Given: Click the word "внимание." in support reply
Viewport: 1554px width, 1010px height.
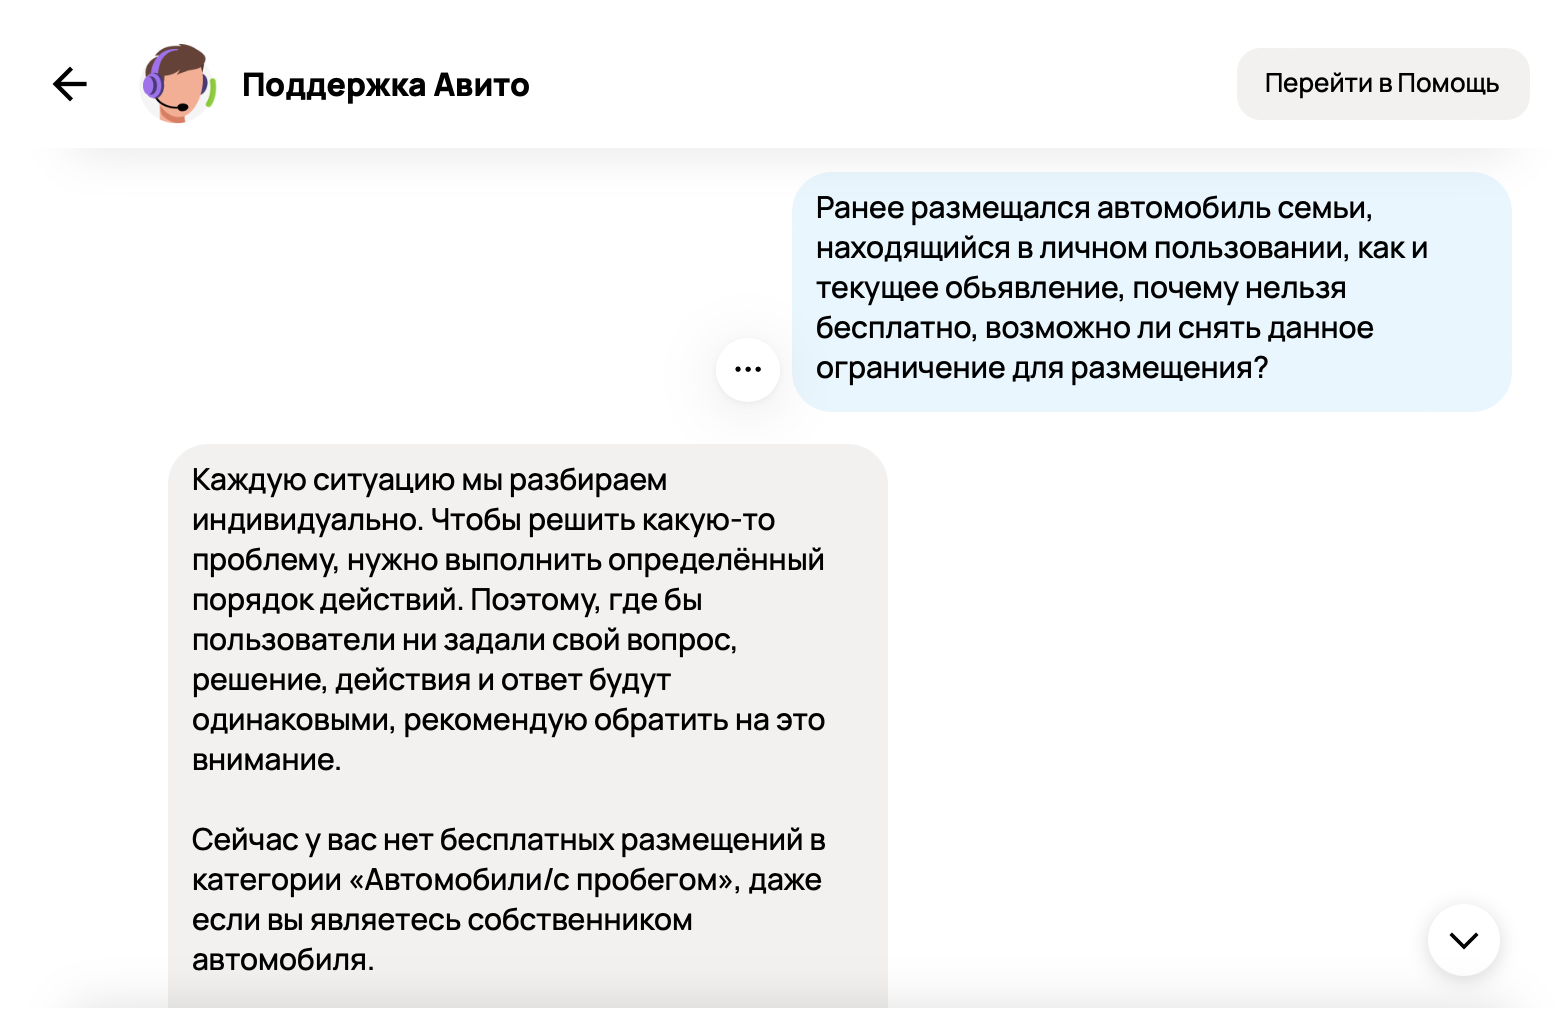Looking at the screenshot, I should pyautogui.click(x=266, y=760).
